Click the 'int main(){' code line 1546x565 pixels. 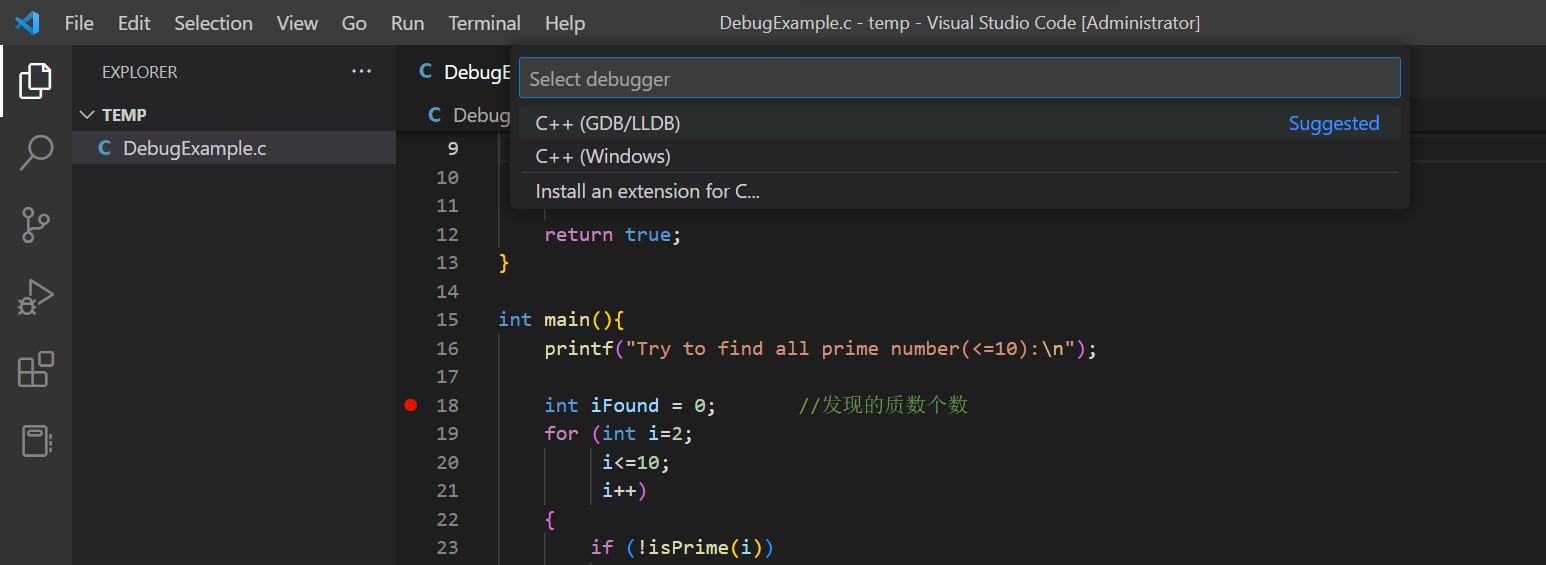coord(561,320)
